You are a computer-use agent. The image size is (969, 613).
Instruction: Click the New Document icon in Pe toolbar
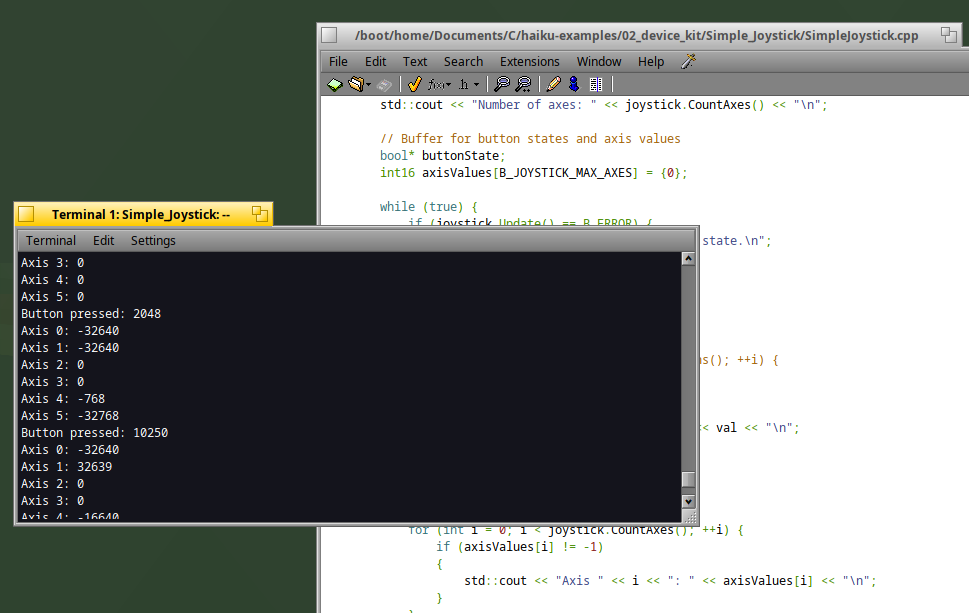click(x=334, y=84)
